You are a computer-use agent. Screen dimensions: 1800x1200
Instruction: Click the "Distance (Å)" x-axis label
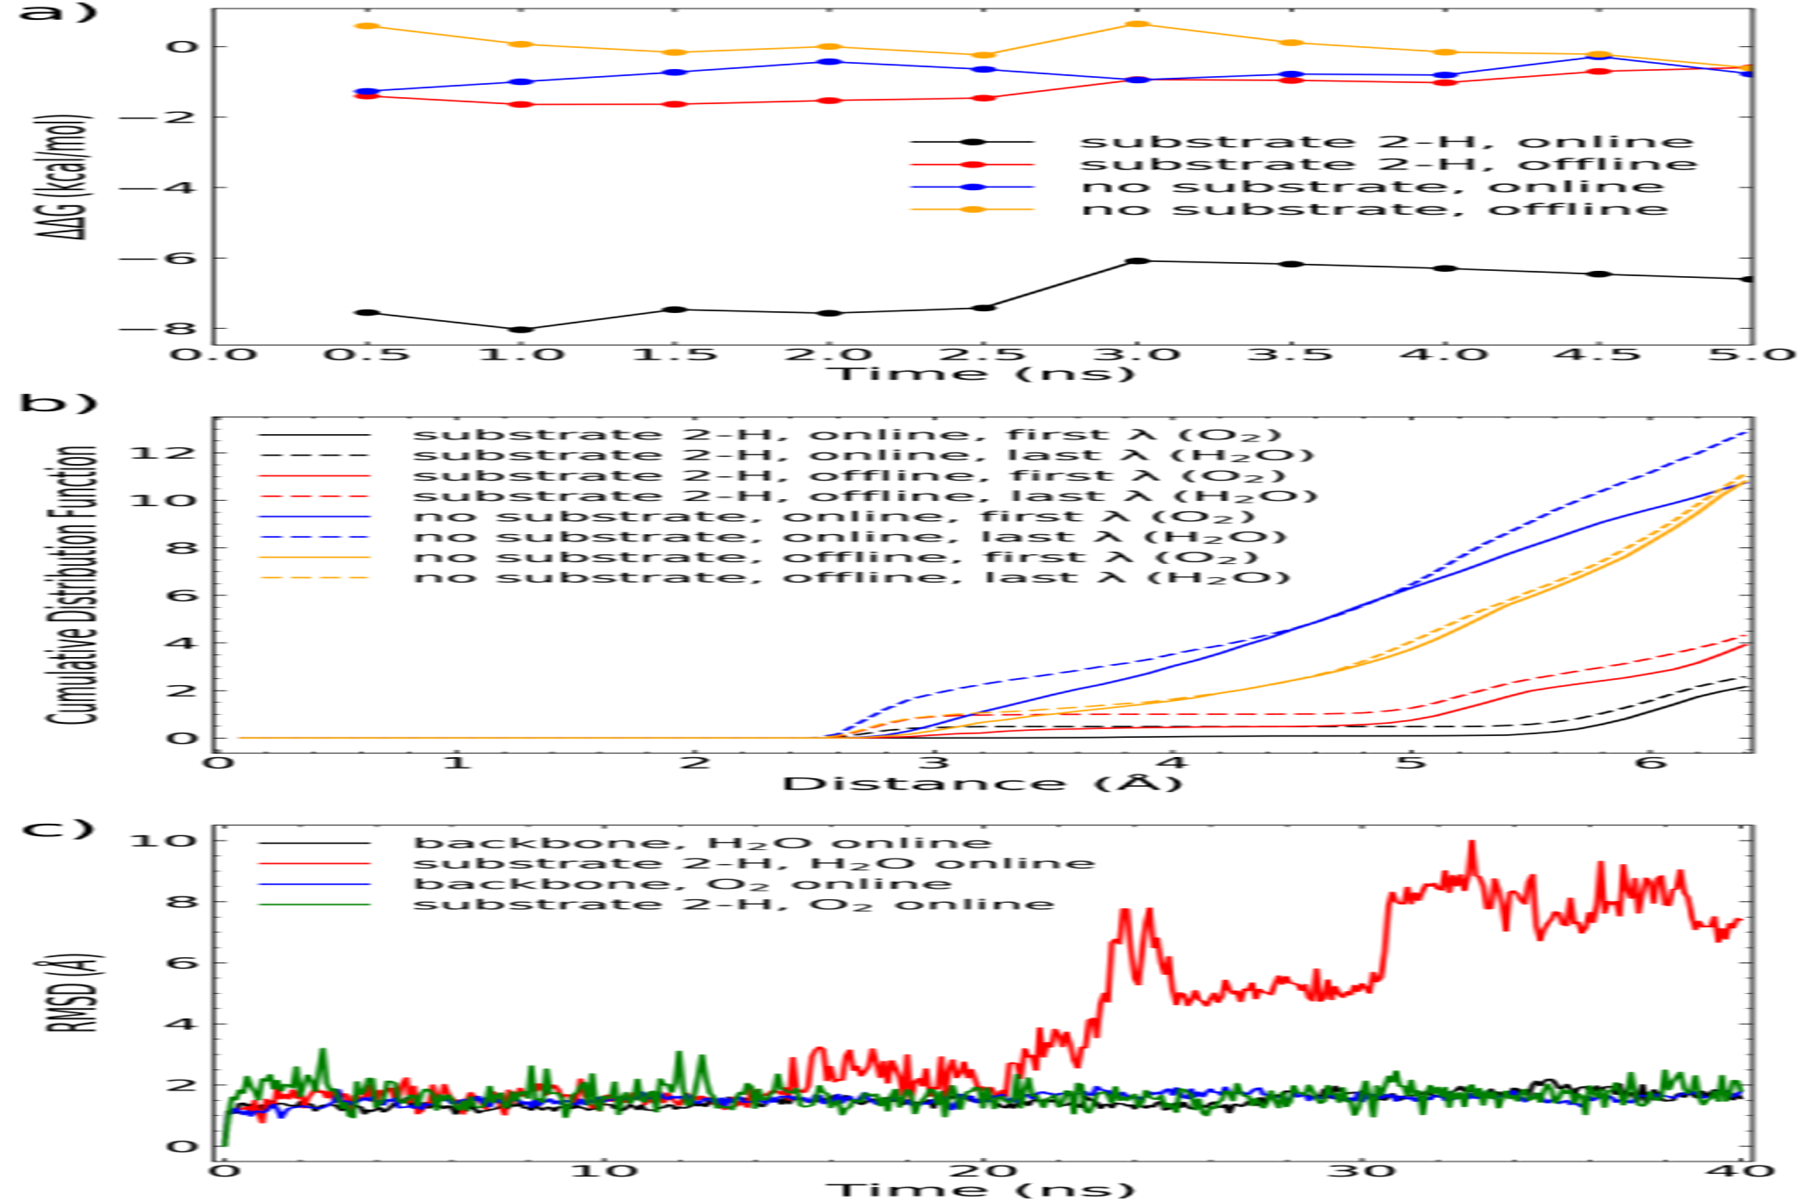(983, 783)
